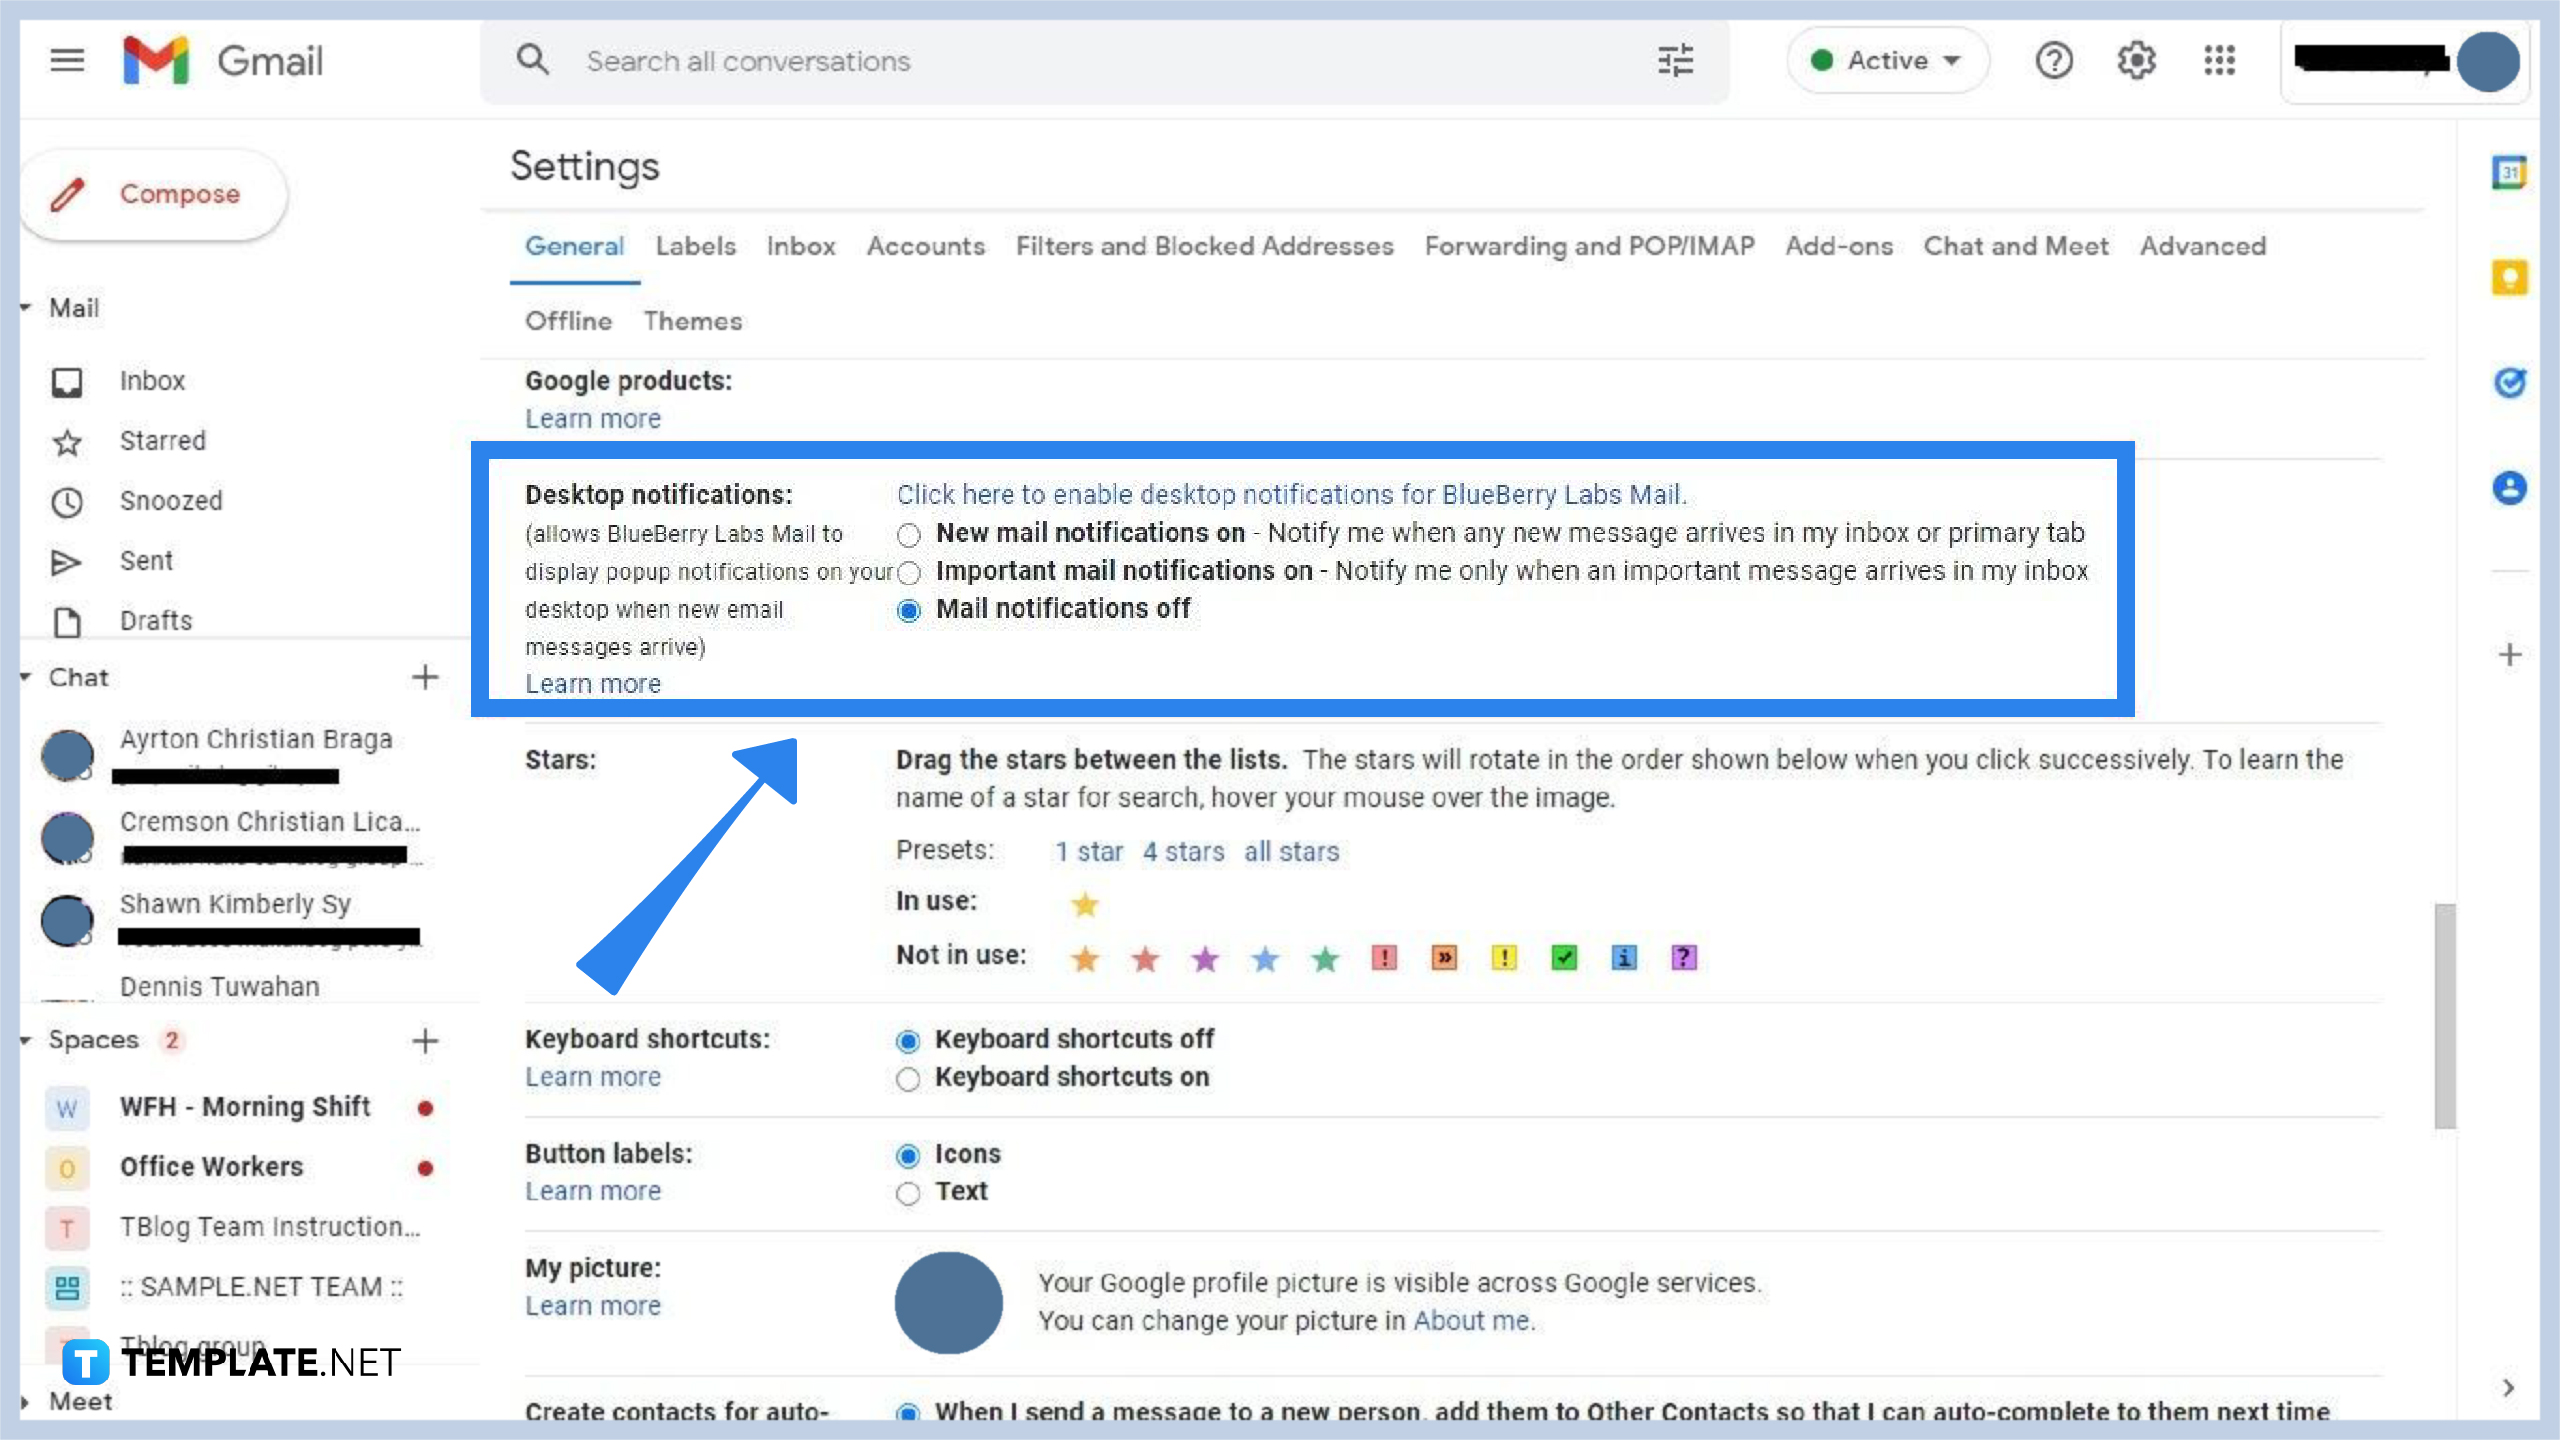Image resolution: width=2560 pixels, height=1440 pixels.
Task: Open Drafts via the document icon
Action: (x=66, y=621)
